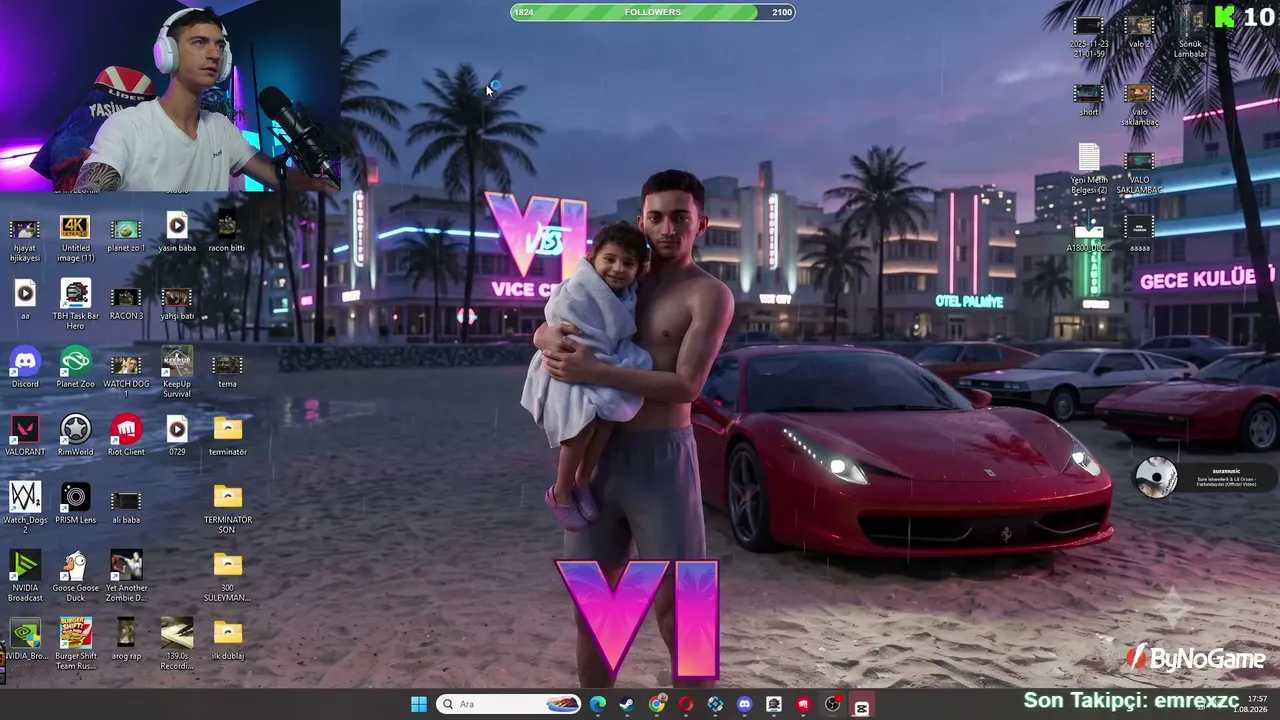Image resolution: width=1280 pixels, height=720 pixels.
Task: Select the Untitled image (11) file
Action: tap(75, 236)
